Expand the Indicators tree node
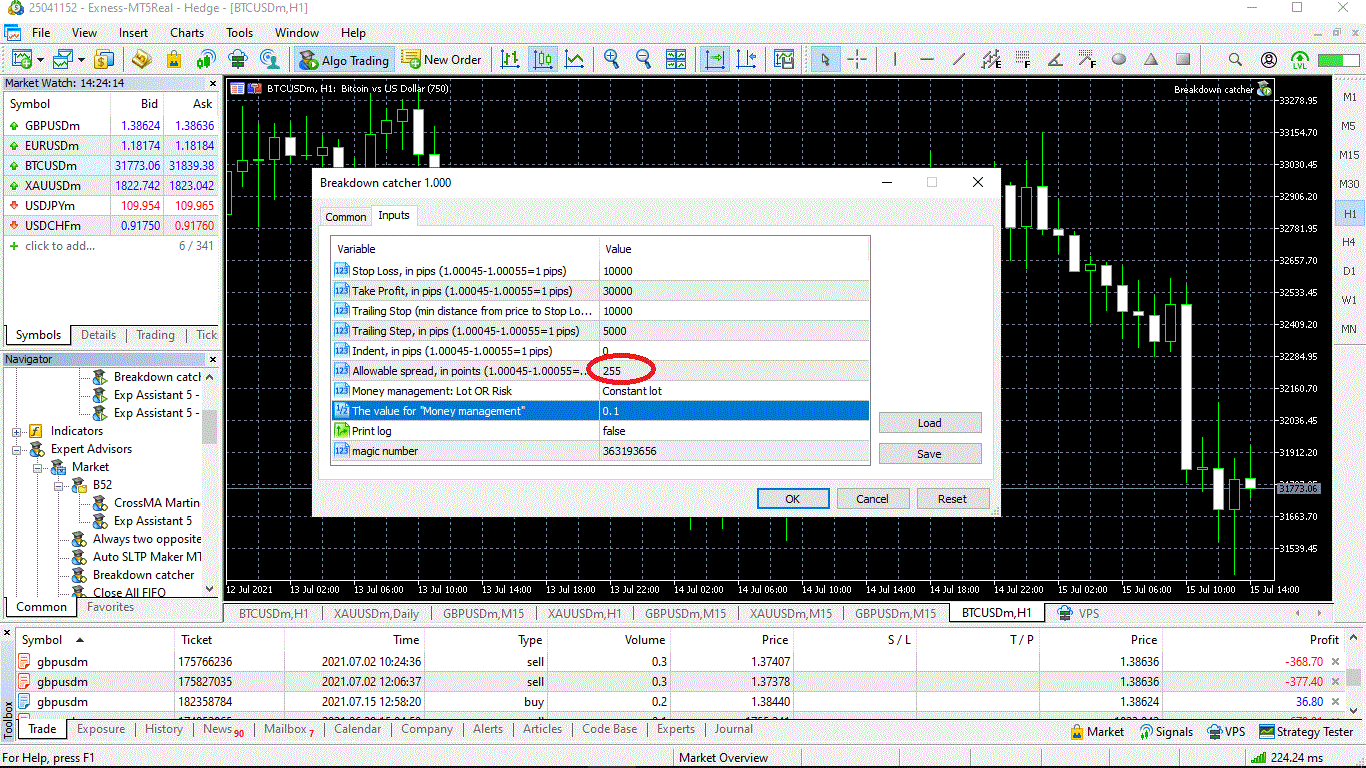This screenshot has width=1366, height=768. [17, 431]
